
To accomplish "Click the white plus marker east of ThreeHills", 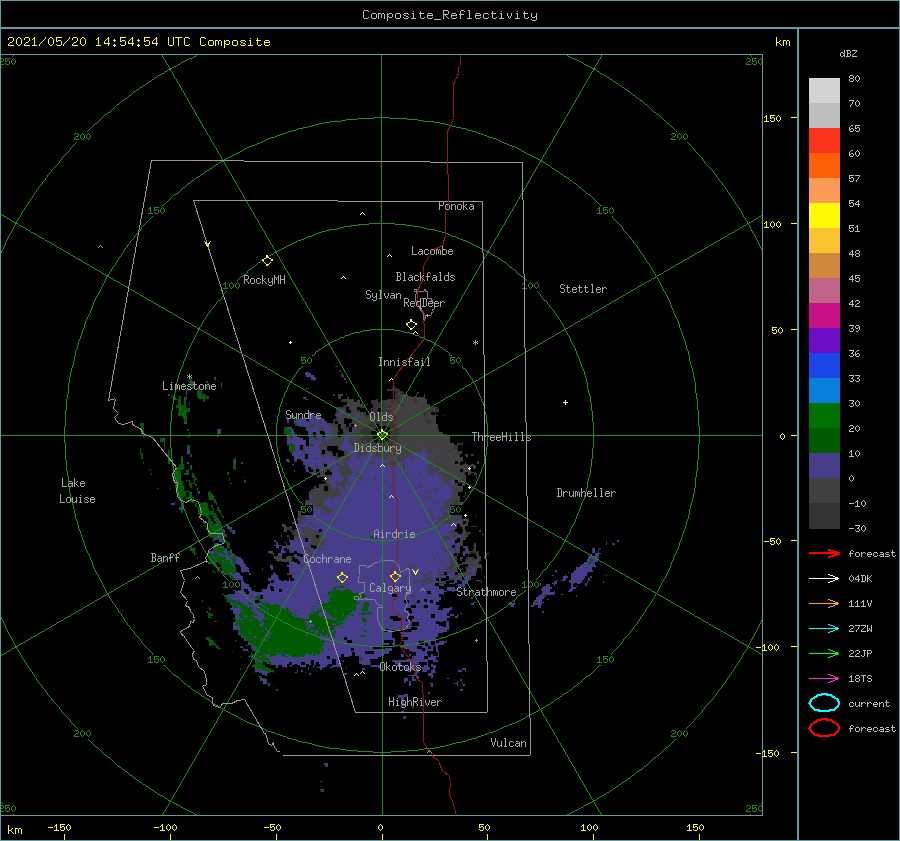I will (x=565, y=402).
